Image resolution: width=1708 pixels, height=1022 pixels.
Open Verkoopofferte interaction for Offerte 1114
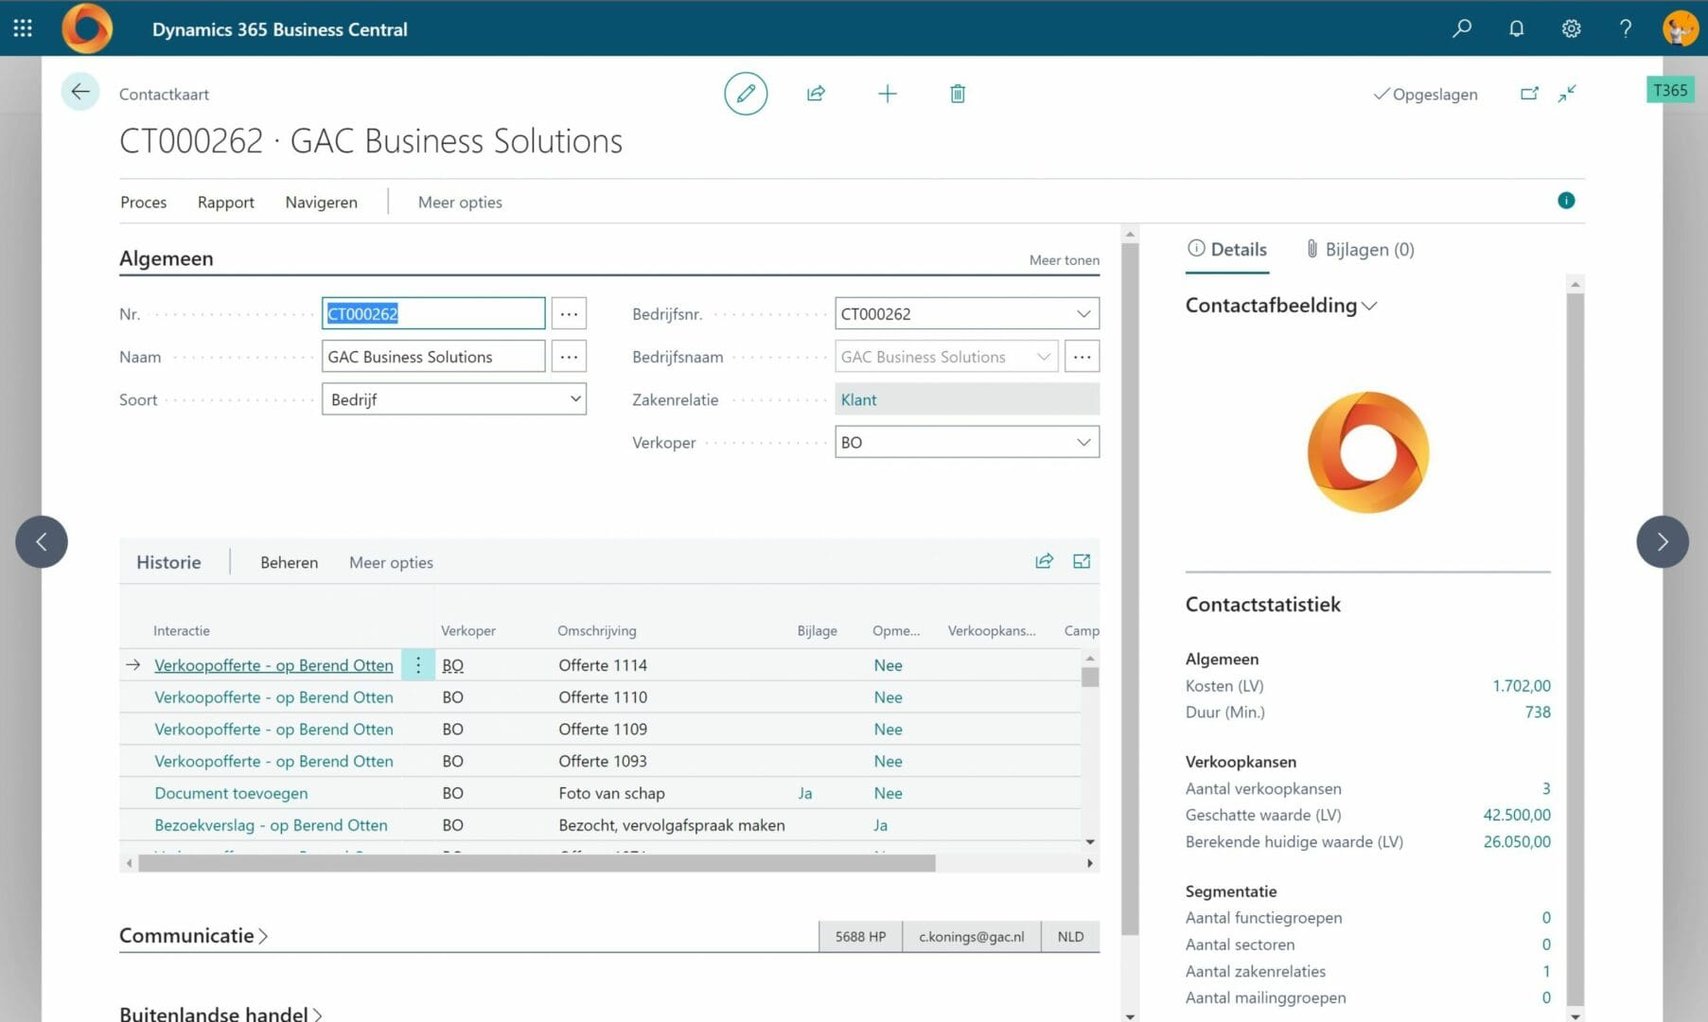tap(273, 665)
